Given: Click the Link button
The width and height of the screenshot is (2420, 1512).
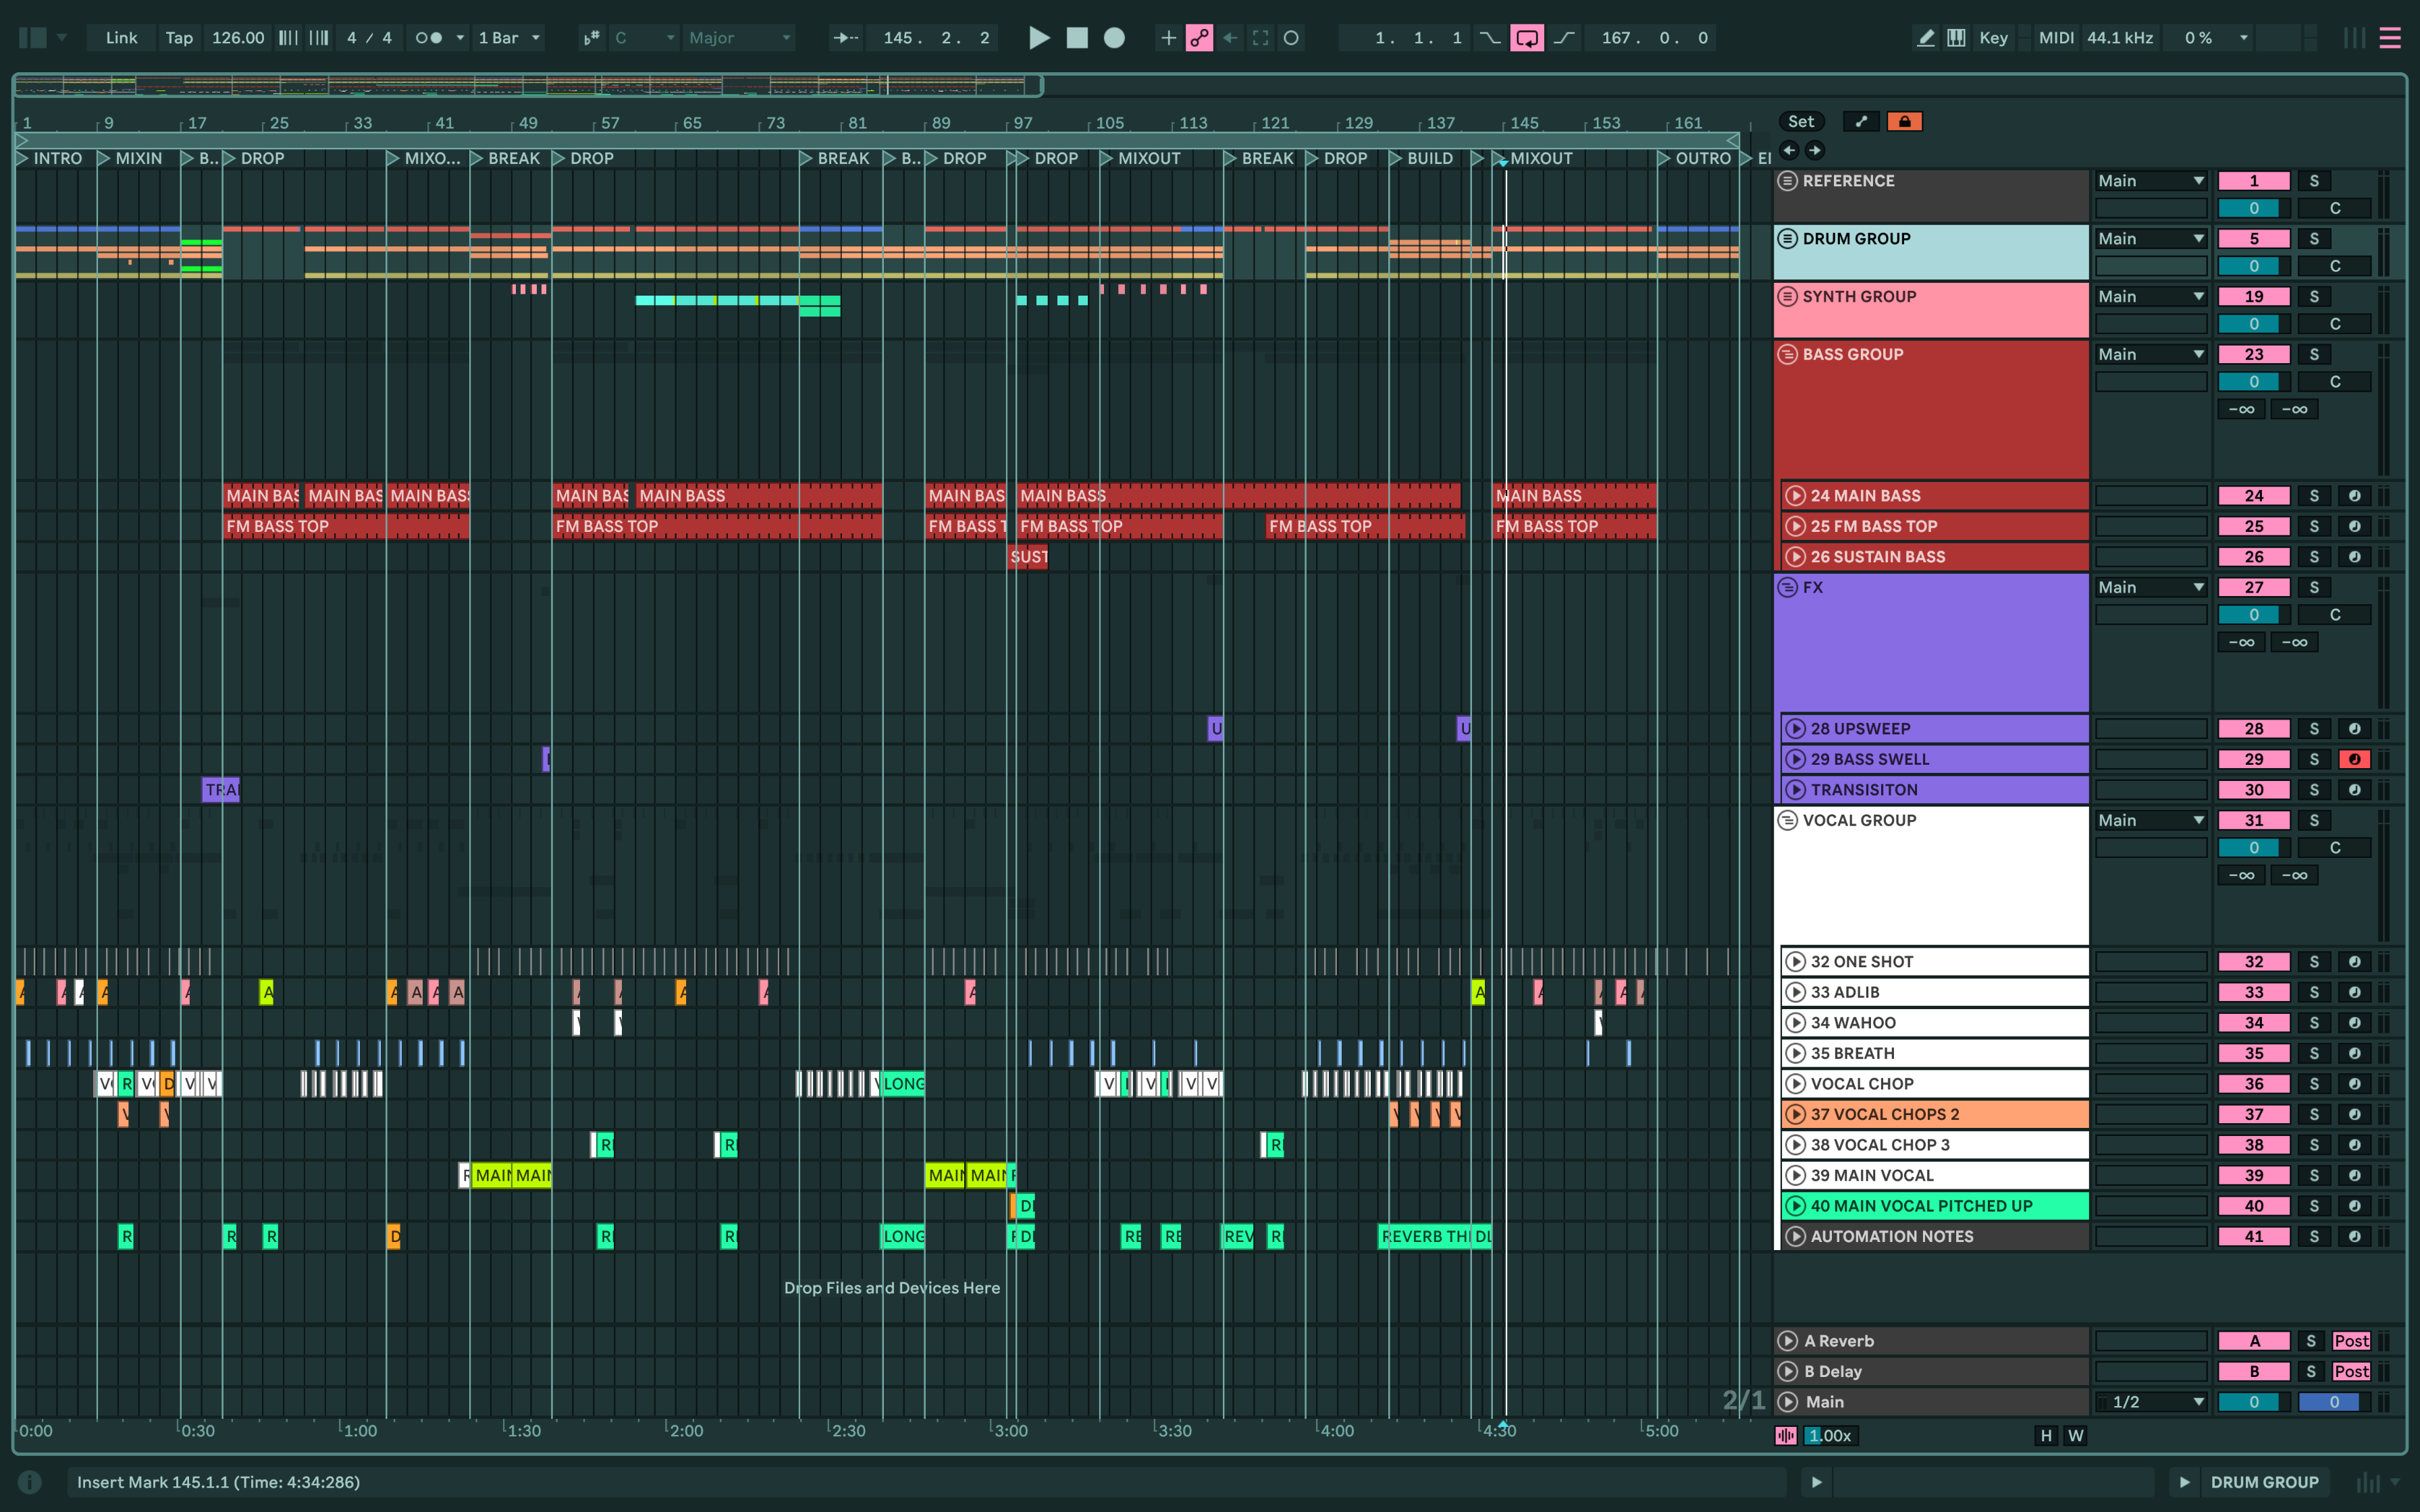Looking at the screenshot, I should point(121,38).
